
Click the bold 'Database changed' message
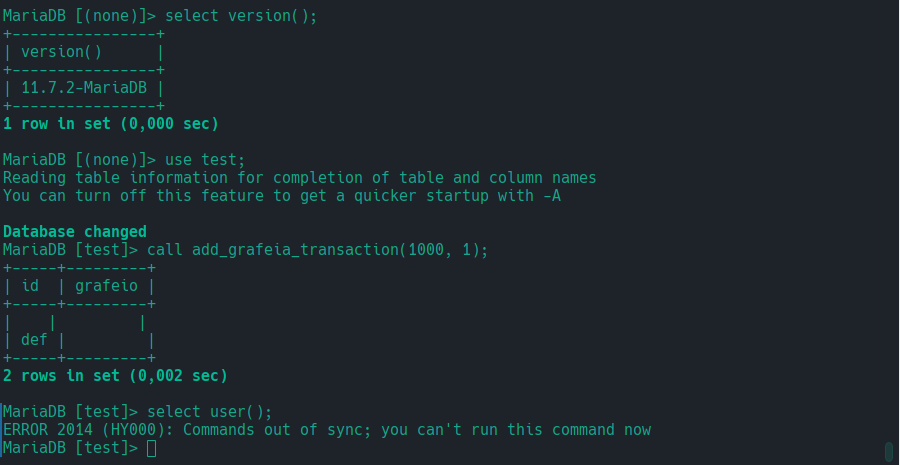(75, 232)
